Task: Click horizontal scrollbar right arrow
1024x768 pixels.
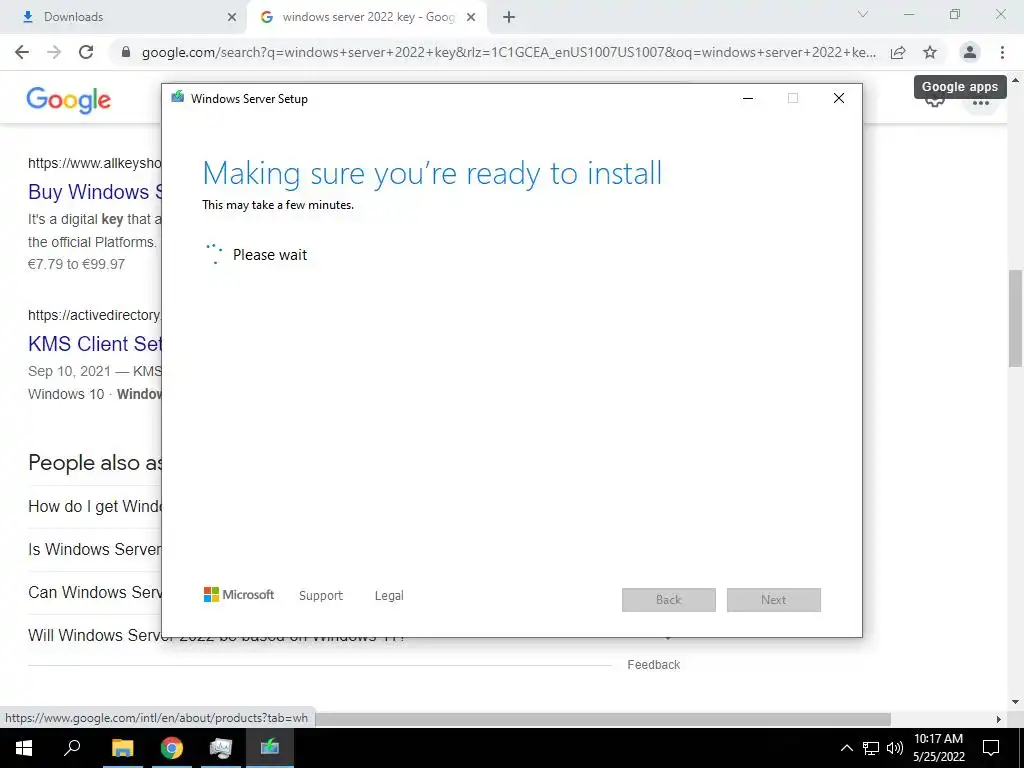Action: (x=999, y=720)
